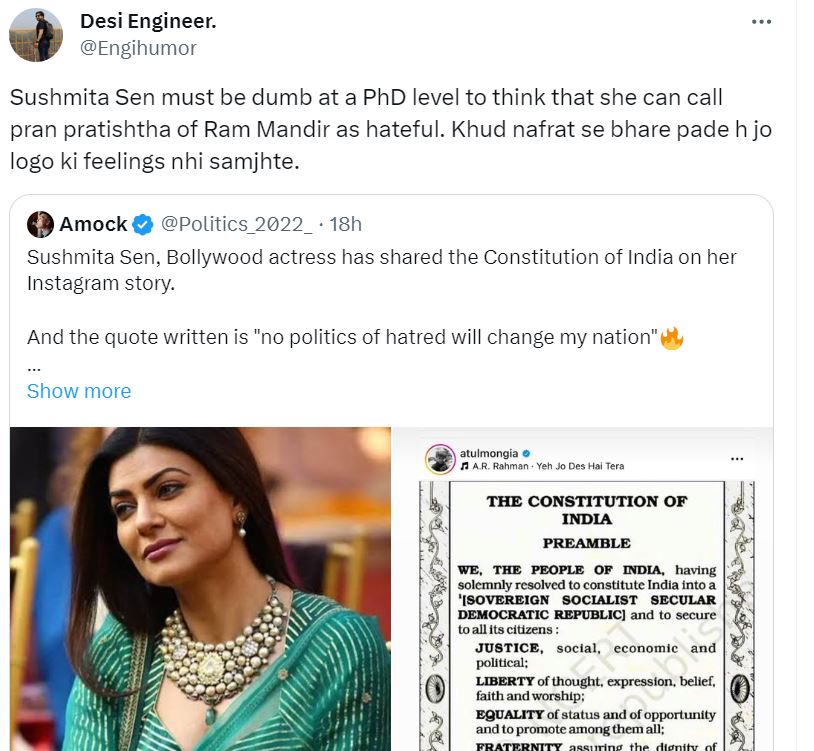Click Amock's small profile avatar
The width and height of the screenshot is (814, 751).
[40, 224]
